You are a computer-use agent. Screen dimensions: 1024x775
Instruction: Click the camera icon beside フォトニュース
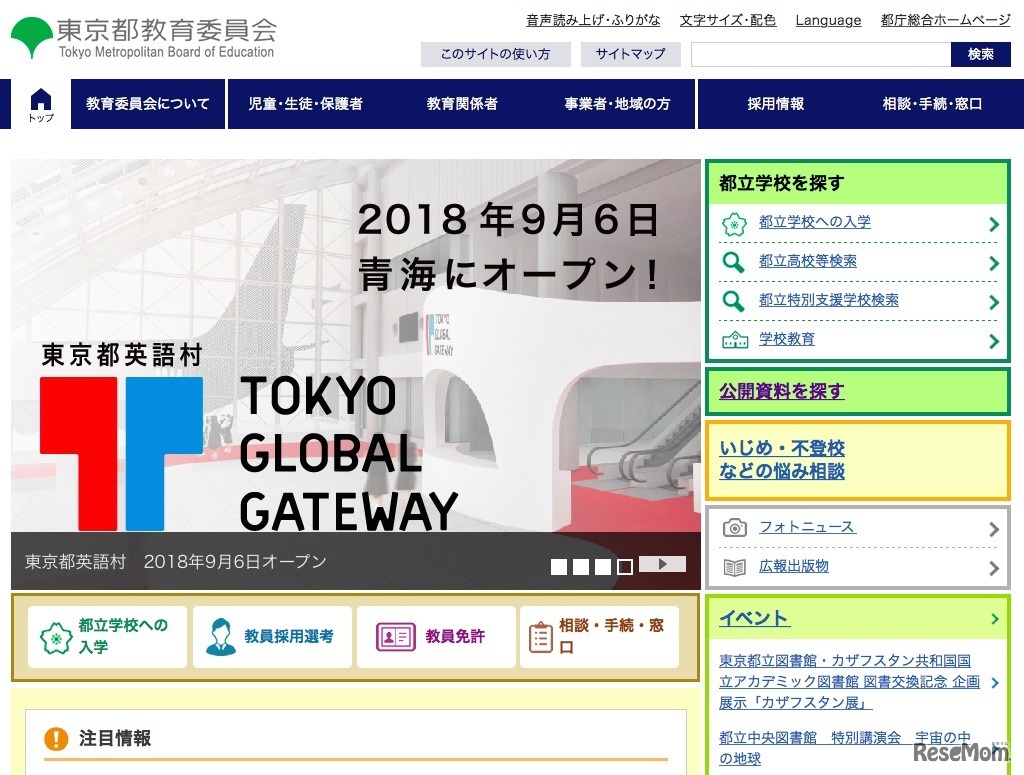735,528
